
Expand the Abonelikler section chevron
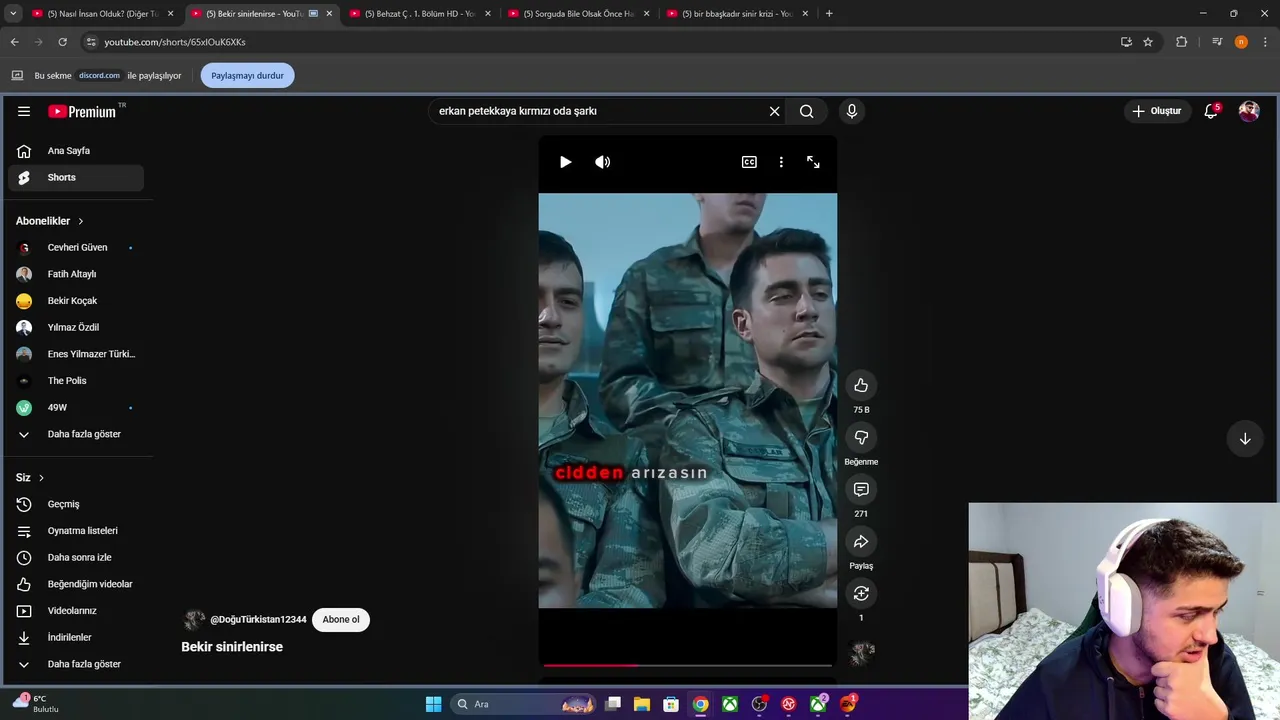pos(81,221)
